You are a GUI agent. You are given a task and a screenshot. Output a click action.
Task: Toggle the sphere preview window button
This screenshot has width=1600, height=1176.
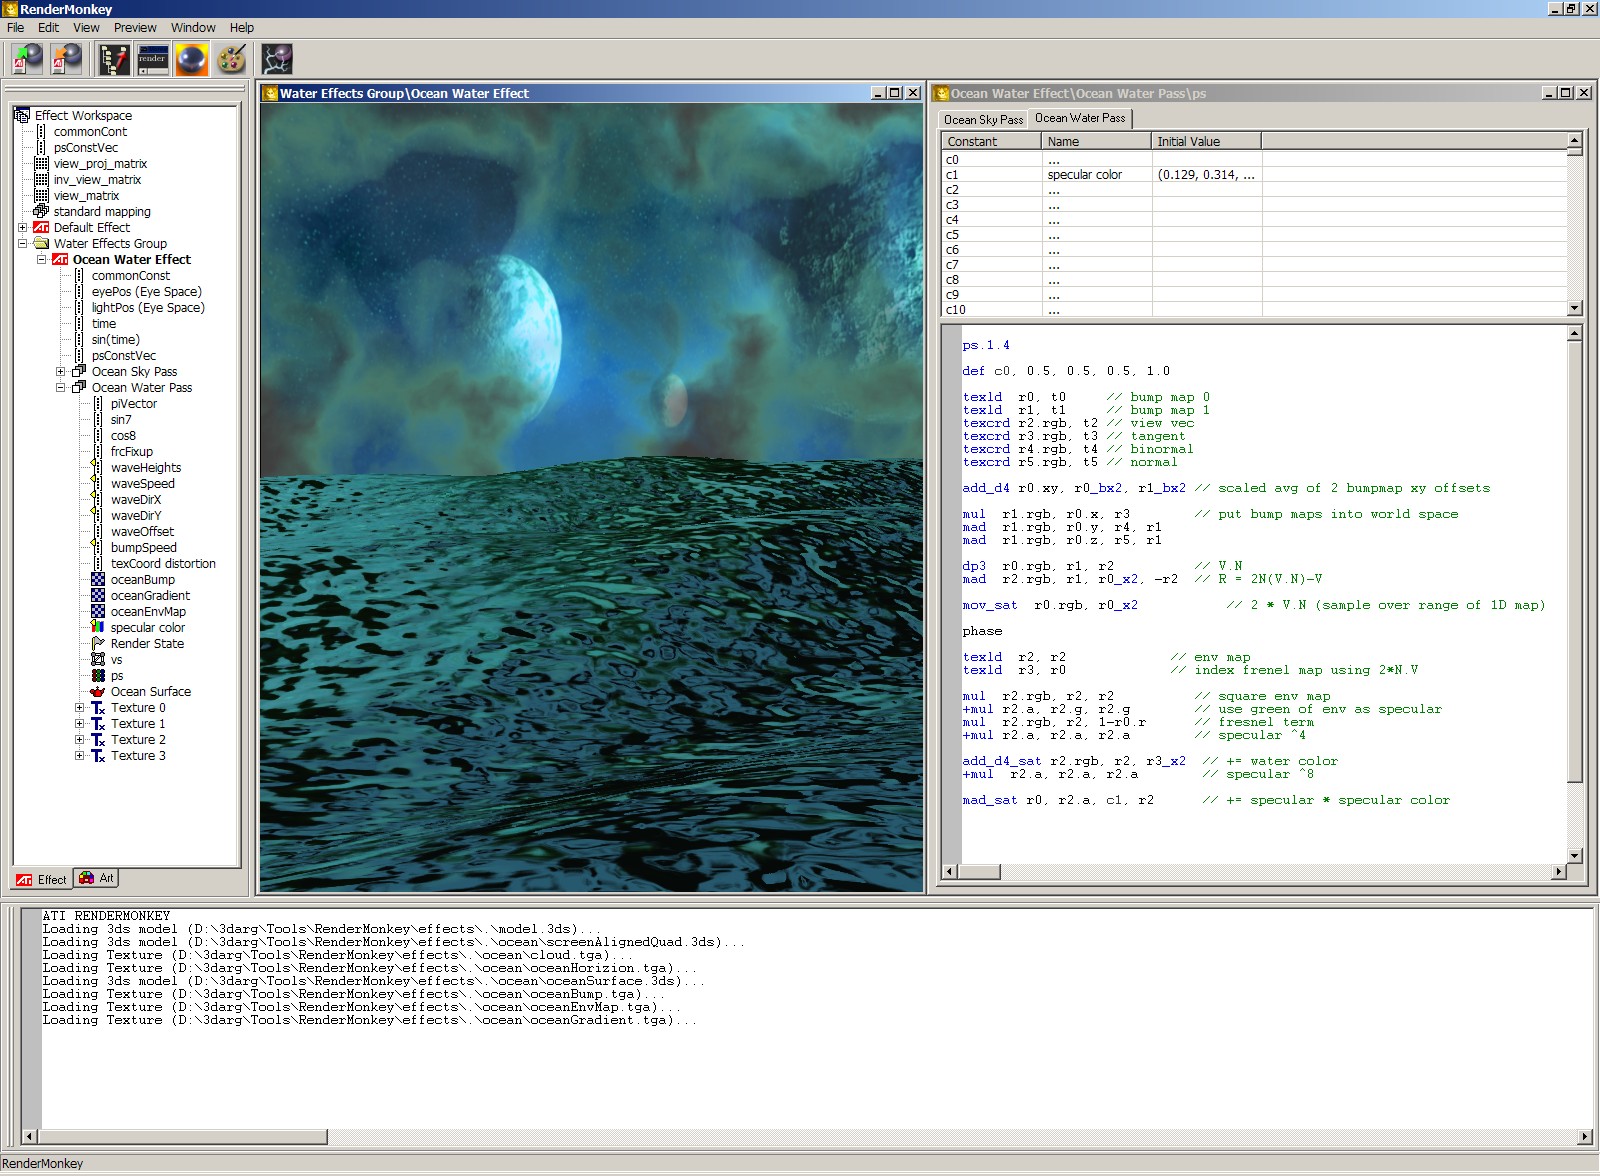191,59
